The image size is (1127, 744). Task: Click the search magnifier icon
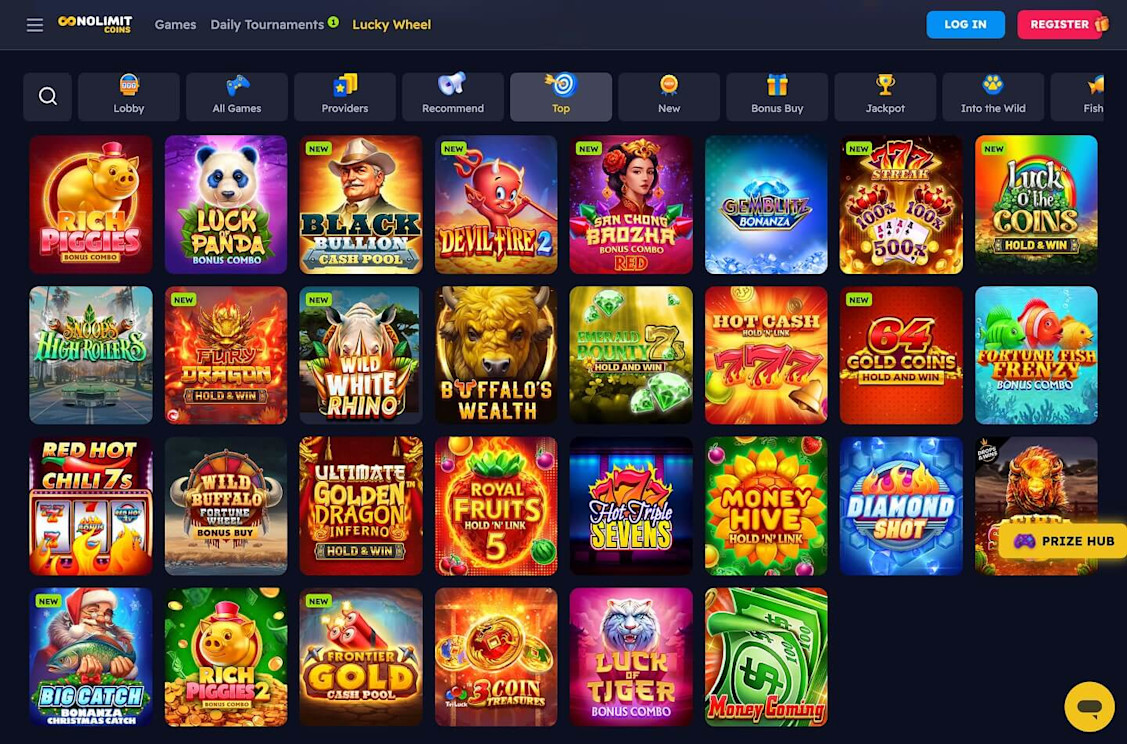pos(47,96)
